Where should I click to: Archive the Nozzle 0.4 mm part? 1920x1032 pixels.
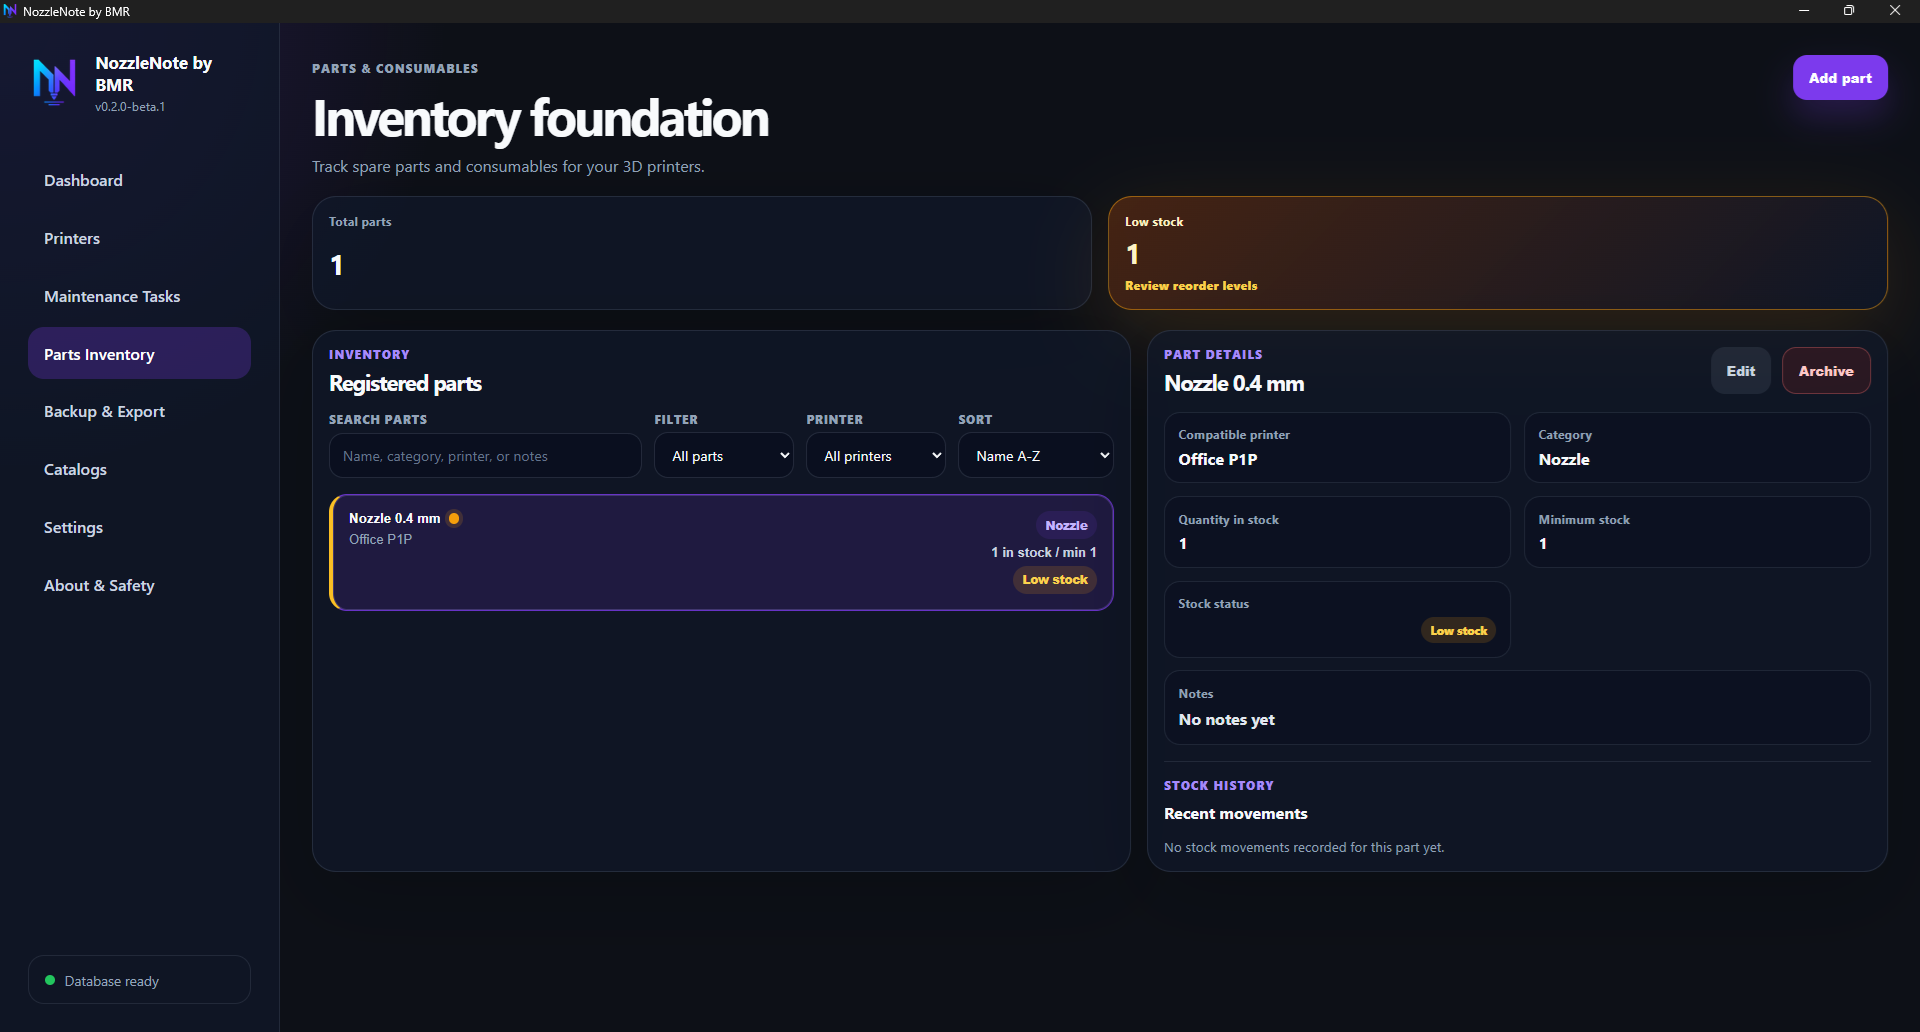(1826, 371)
